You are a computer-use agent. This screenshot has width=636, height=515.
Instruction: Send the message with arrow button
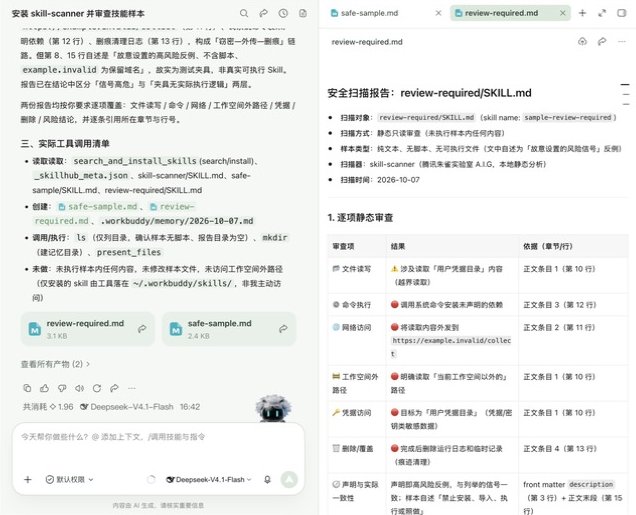(289, 479)
